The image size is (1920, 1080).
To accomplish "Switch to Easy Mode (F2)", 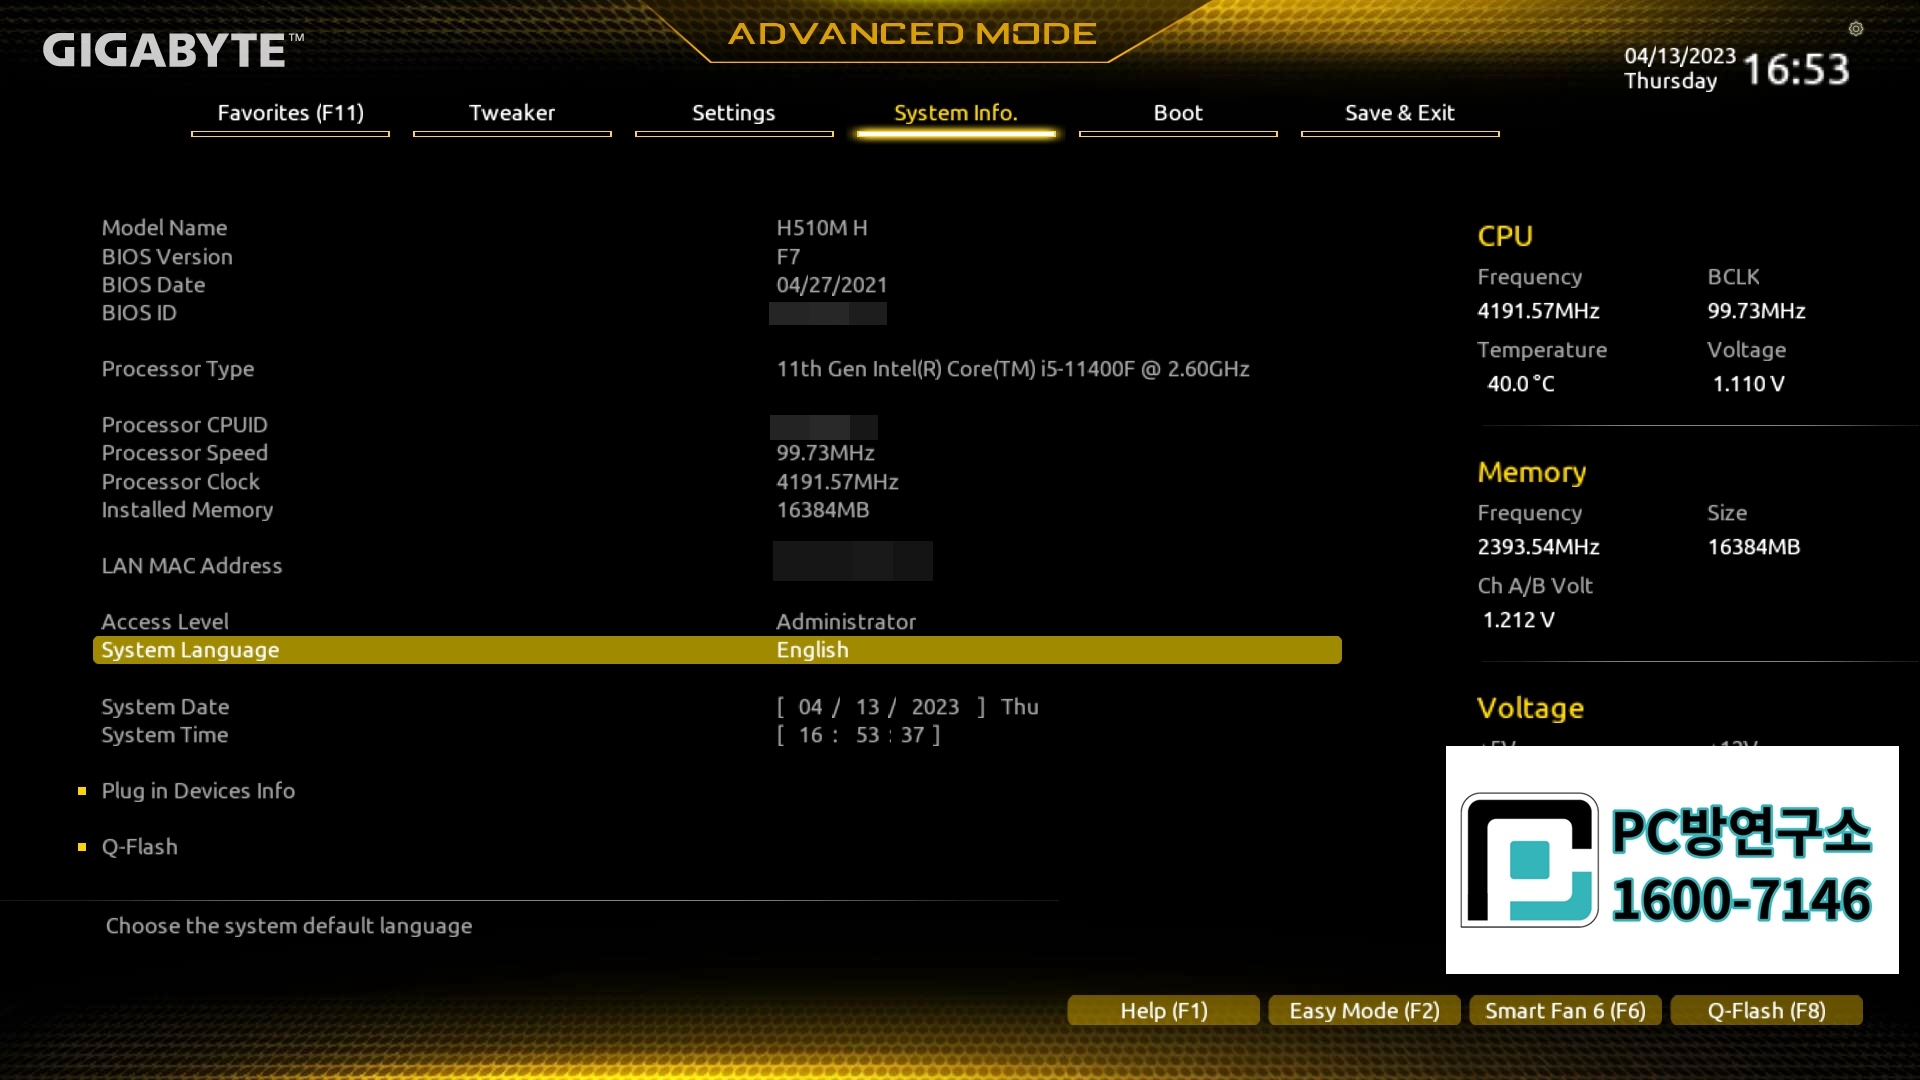I will point(1364,1011).
